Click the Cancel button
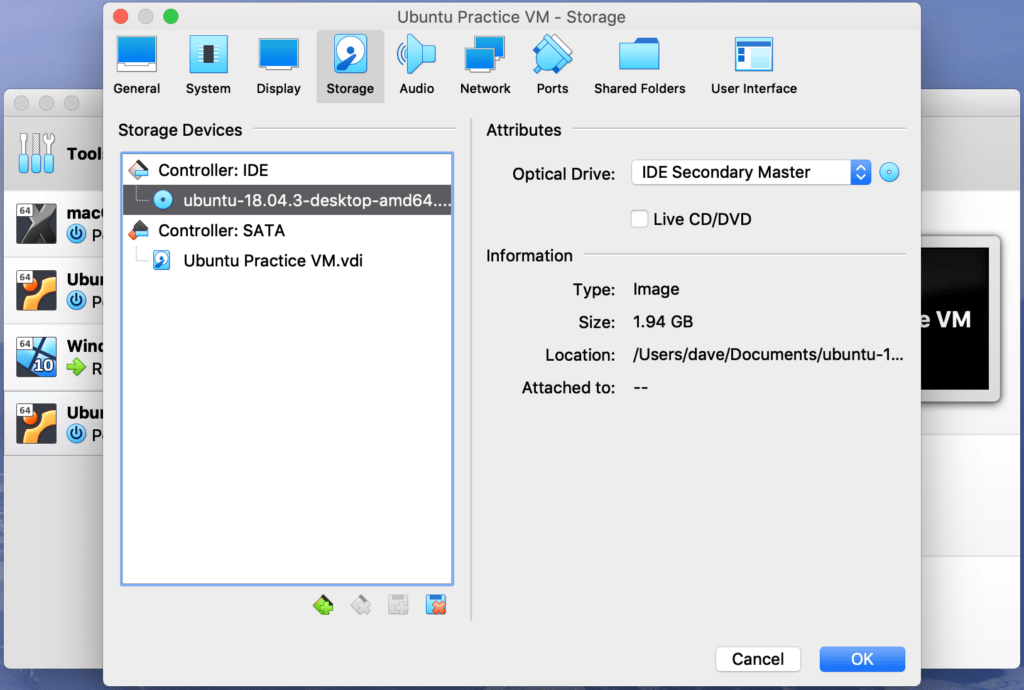1024x690 pixels. pyautogui.click(x=758, y=659)
